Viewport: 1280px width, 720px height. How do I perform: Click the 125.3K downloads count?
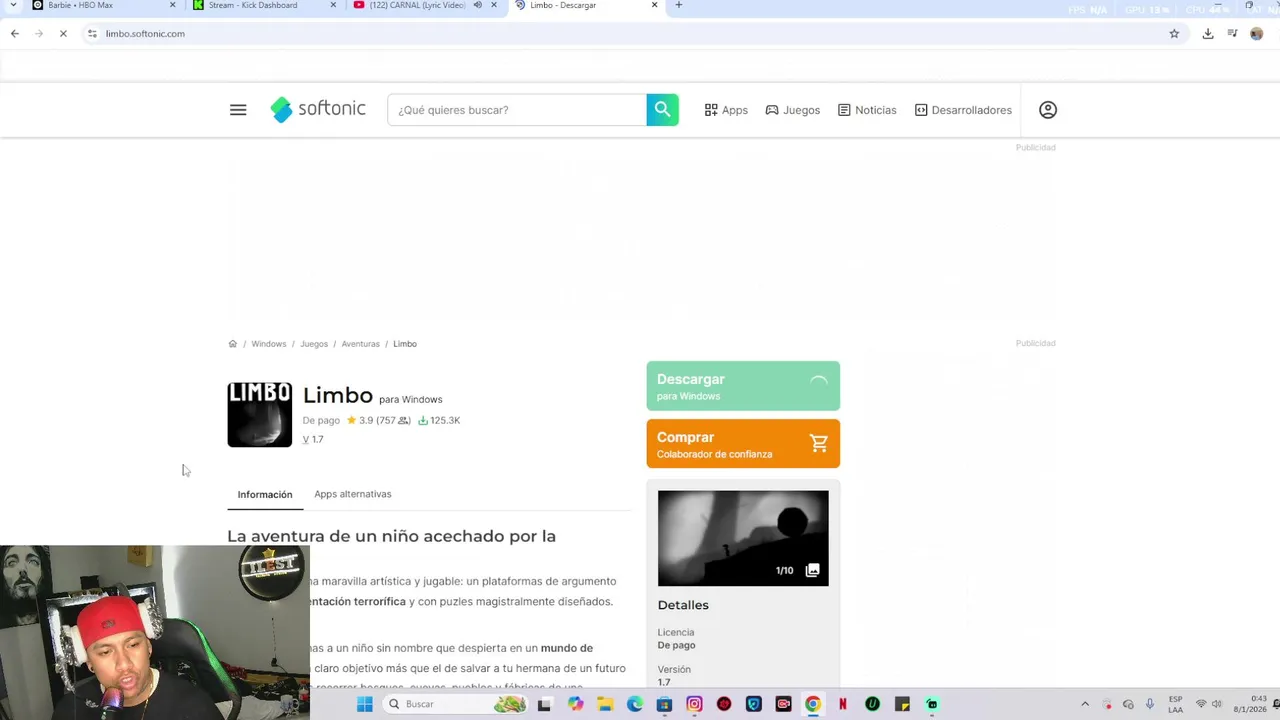439,421
